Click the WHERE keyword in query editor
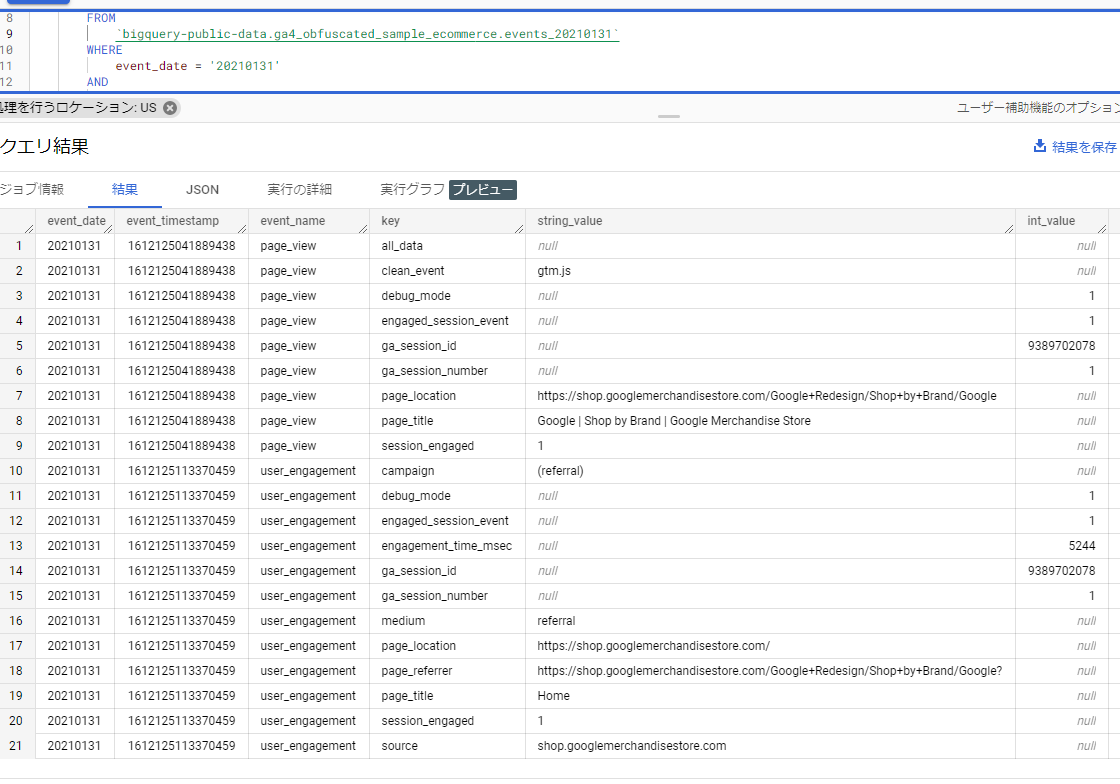The width and height of the screenshot is (1120, 784). (x=104, y=50)
